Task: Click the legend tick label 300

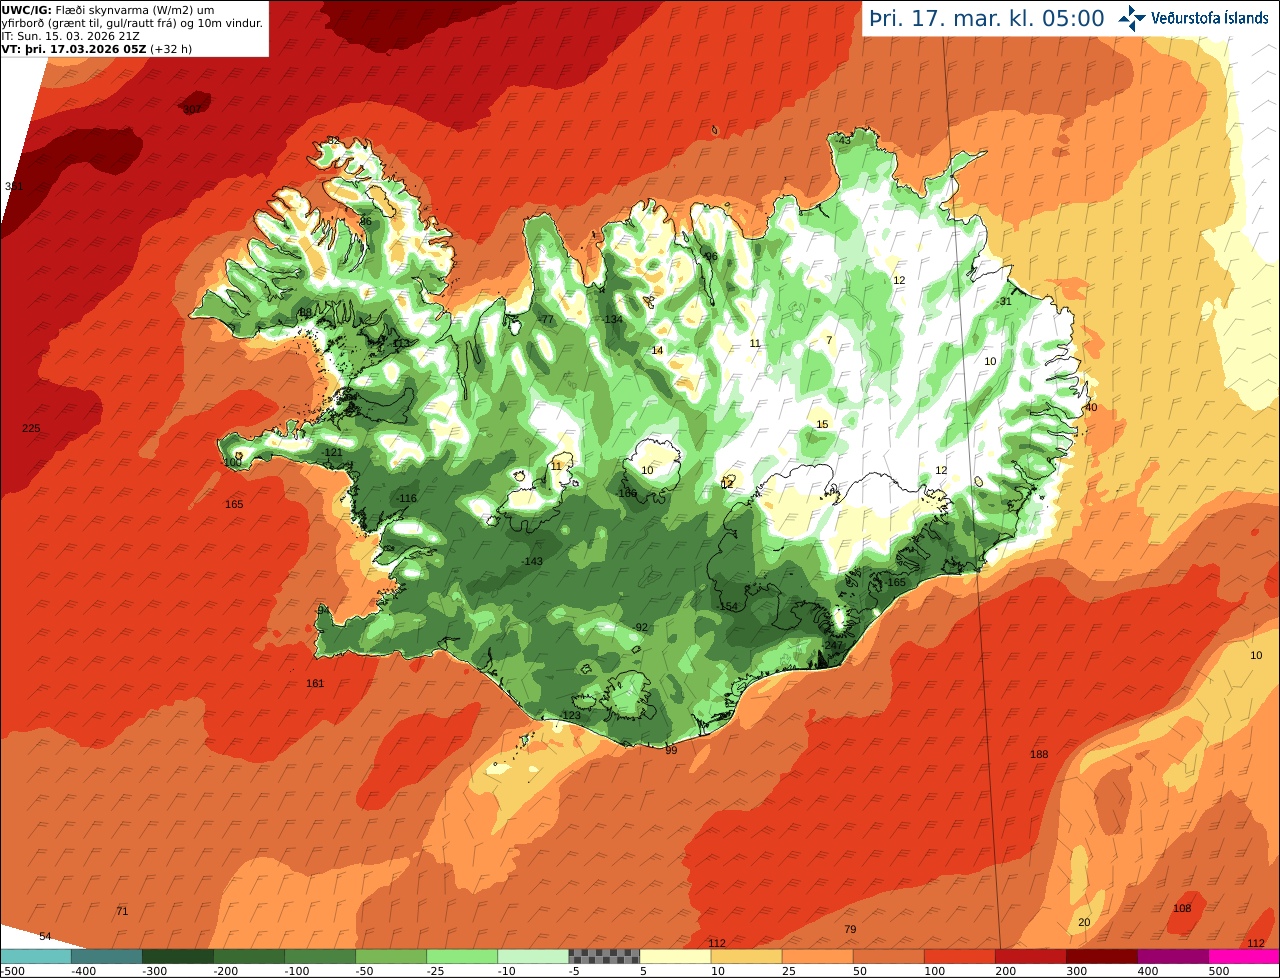Action: point(1077,971)
